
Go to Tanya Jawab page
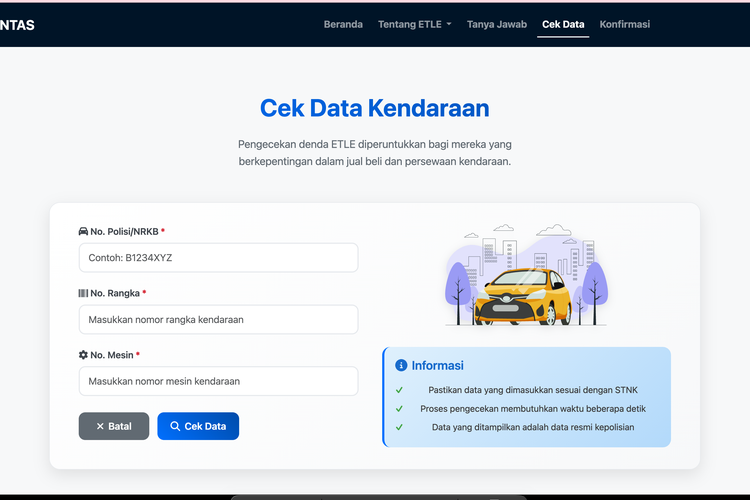496,24
